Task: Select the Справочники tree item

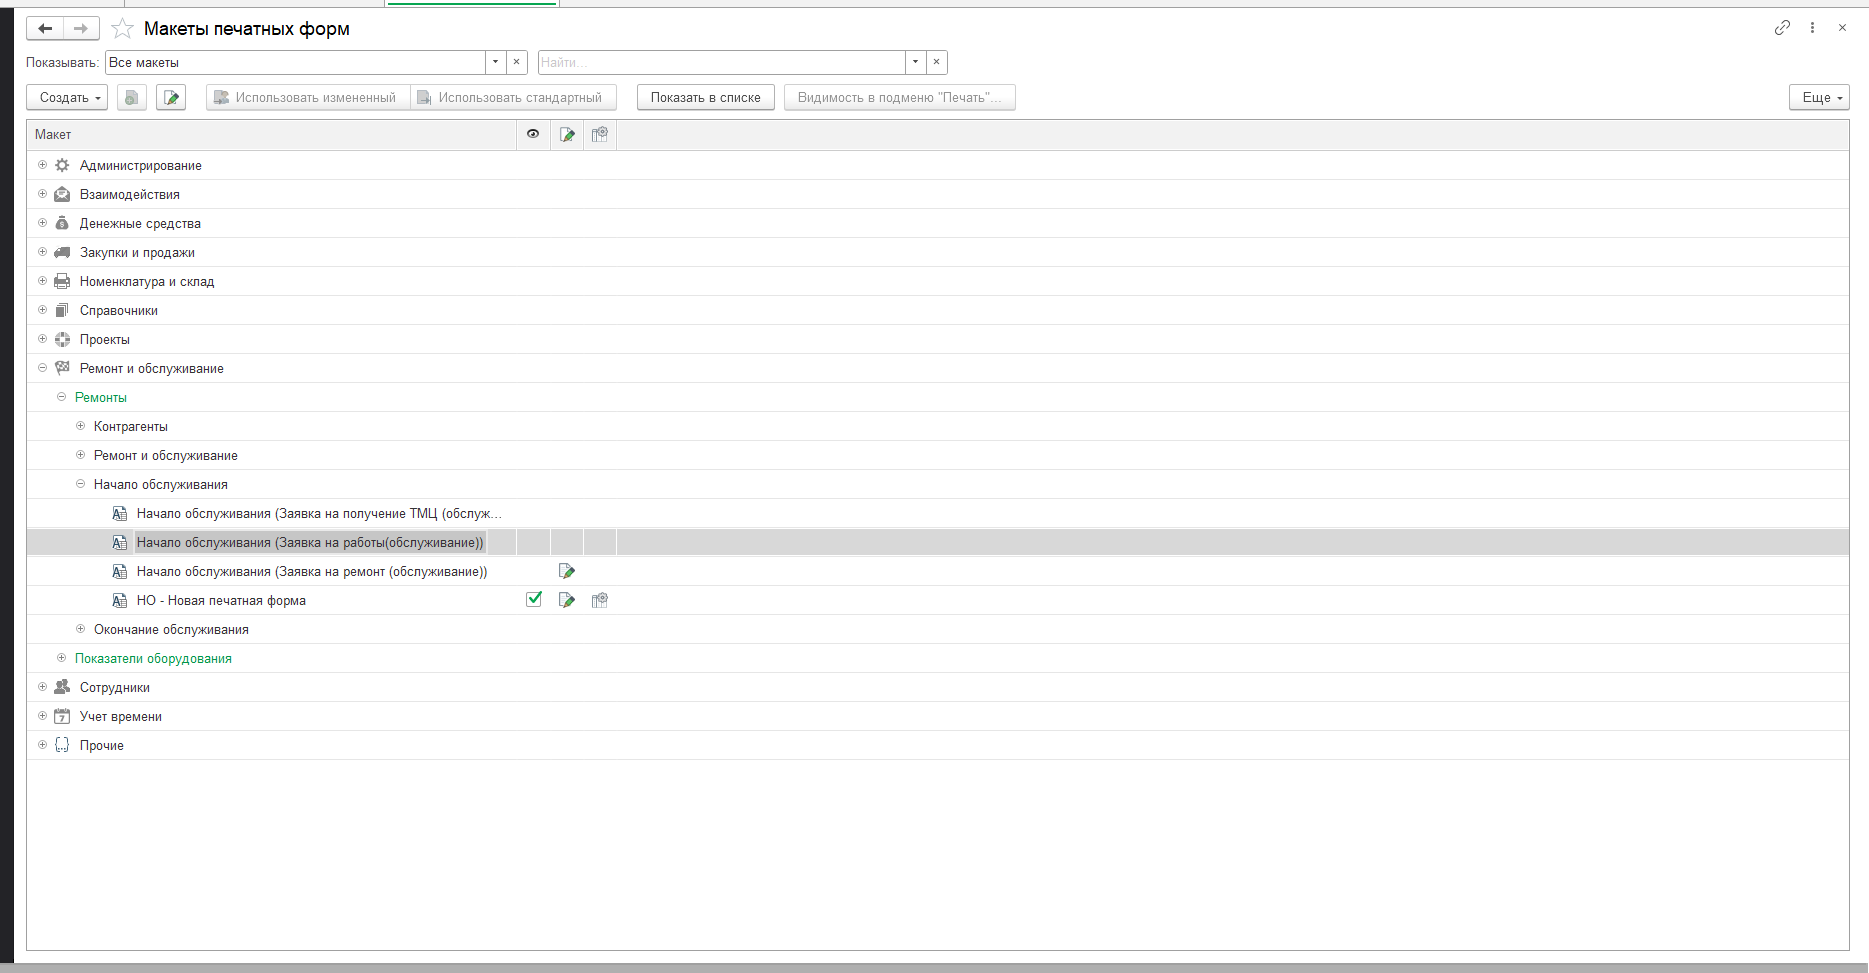Action: click(119, 310)
